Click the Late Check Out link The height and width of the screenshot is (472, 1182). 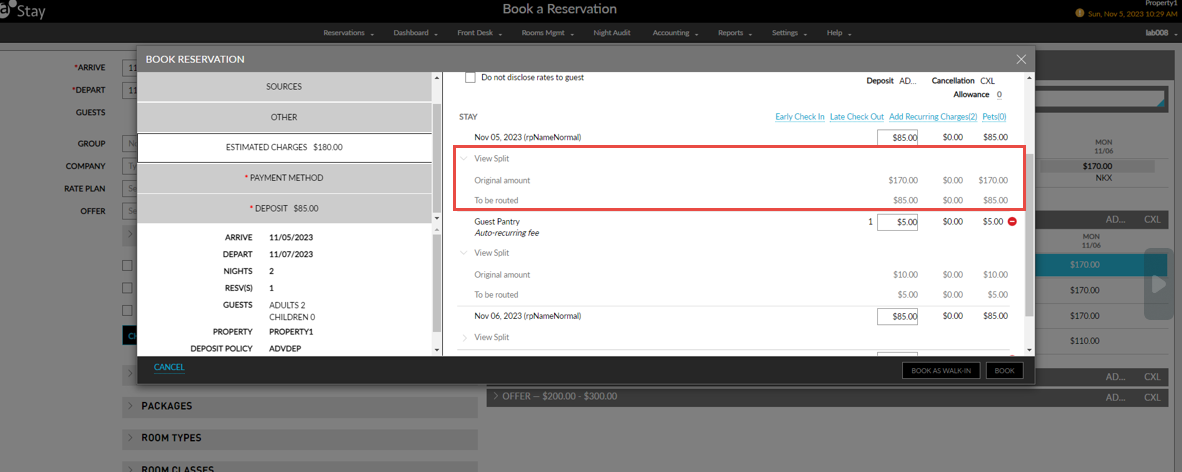[x=856, y=117]
